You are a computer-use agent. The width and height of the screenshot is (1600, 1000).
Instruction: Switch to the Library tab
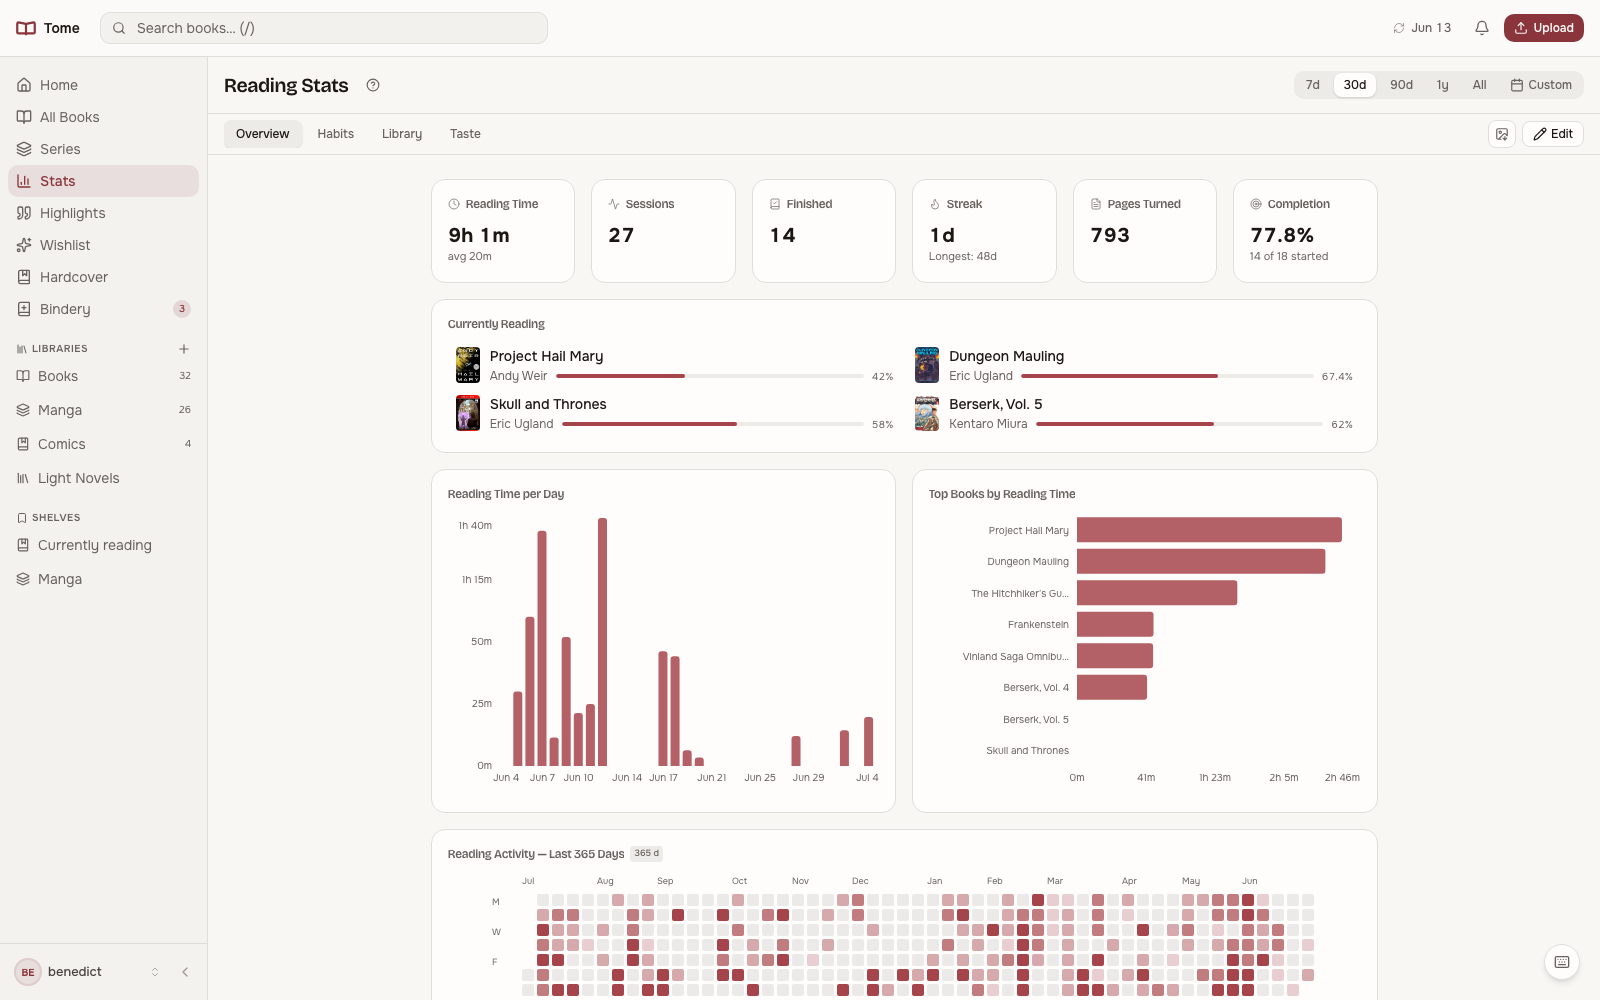pyautogui.click(x=402, y=134)
